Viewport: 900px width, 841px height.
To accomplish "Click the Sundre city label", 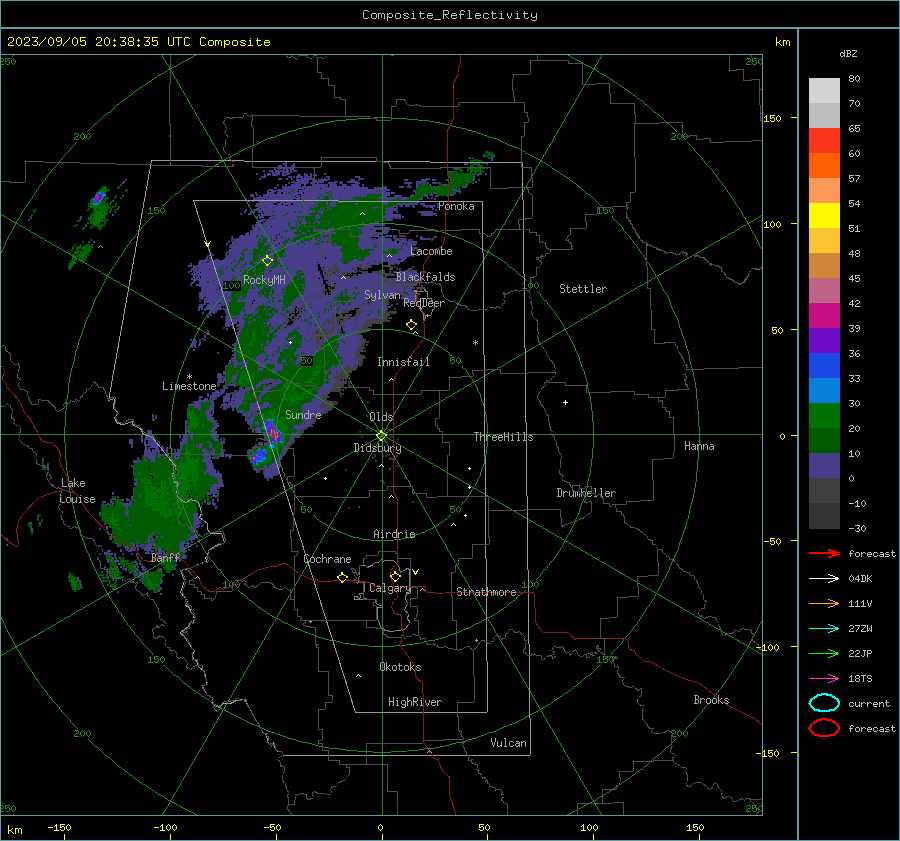I will [x=303, y=415].
